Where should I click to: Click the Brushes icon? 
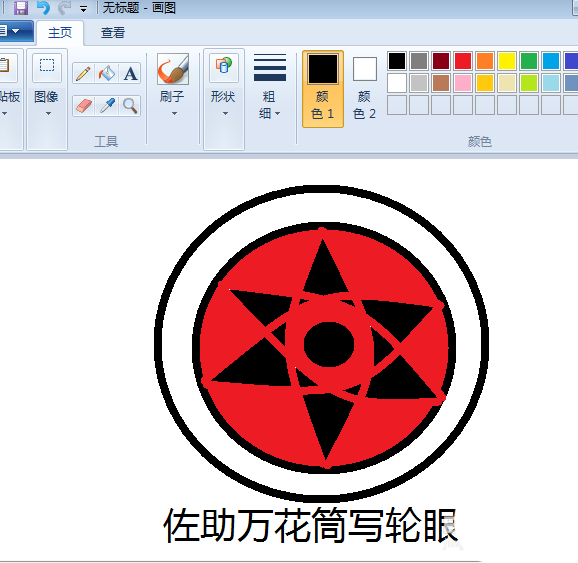(x=173, y=69)
